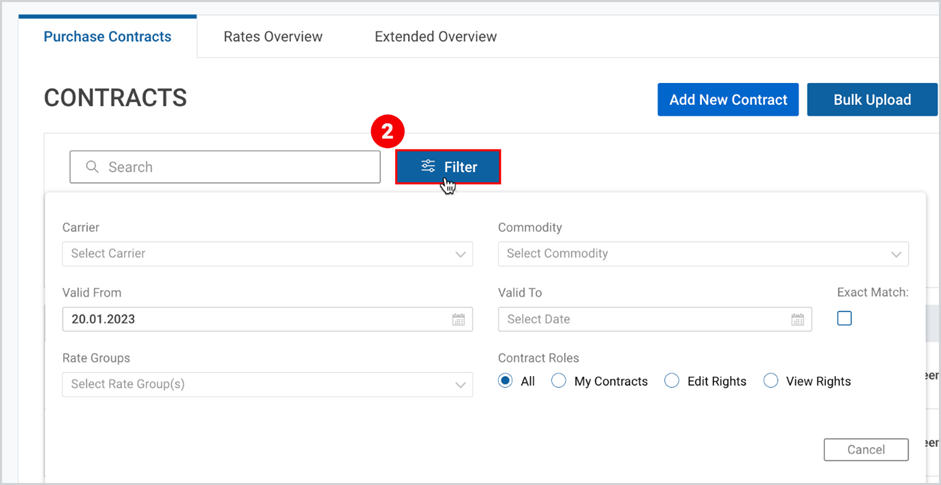Select the Edit Rights radio option

(x=672, y=381)
